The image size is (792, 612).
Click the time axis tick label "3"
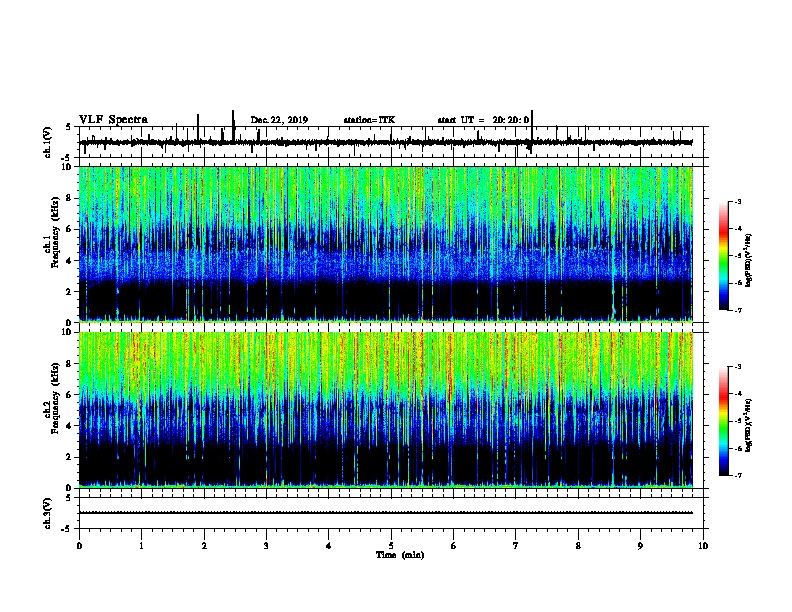pyautogui.click(x=266, y=546)
